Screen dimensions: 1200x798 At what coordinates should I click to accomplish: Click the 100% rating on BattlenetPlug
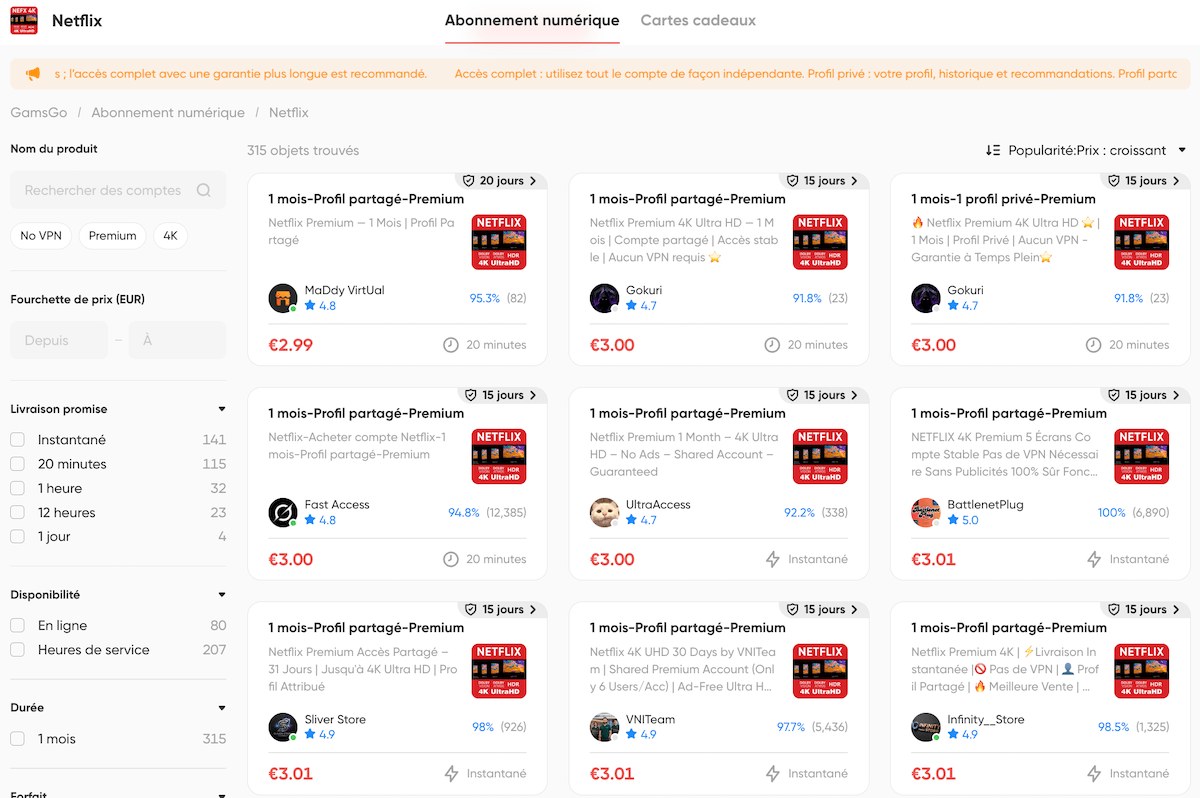pyautogui.click(x=1111, y=513)
